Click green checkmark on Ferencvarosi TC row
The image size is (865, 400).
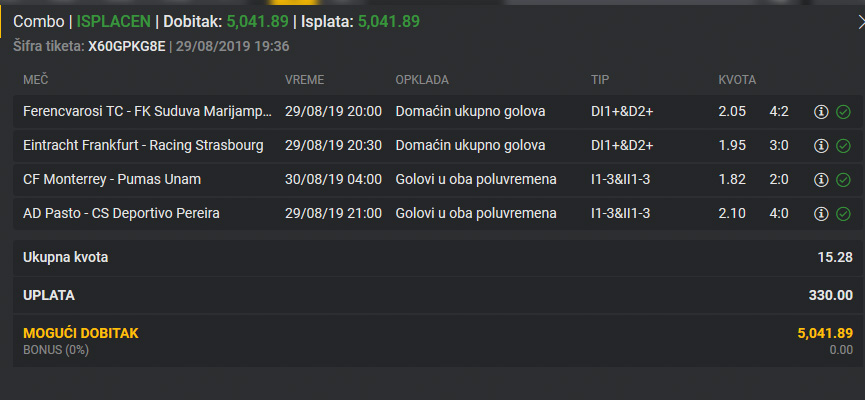click(x=843, y=112)
